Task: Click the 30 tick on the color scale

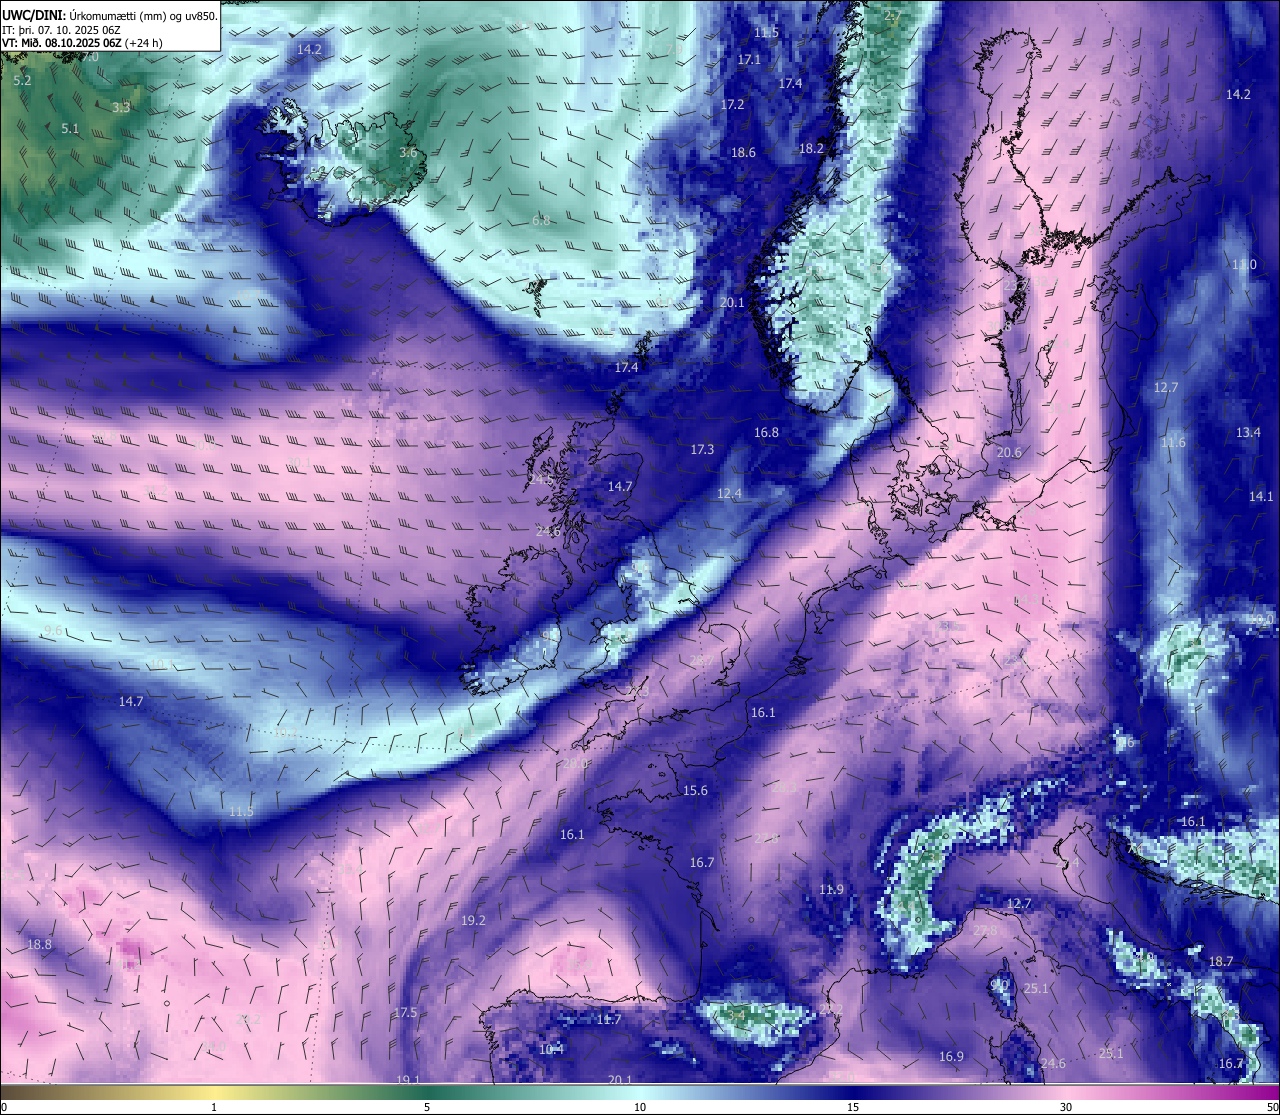Action: (1066, 1108)
